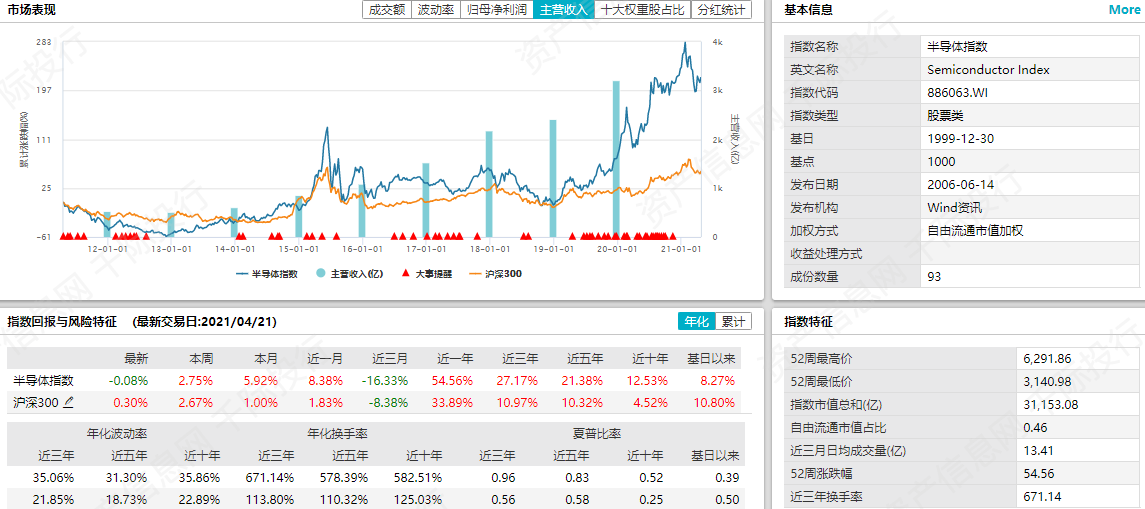Open the 波动率 tab
This screenshot has height=509, width=1145.
(x=436, y=10)
